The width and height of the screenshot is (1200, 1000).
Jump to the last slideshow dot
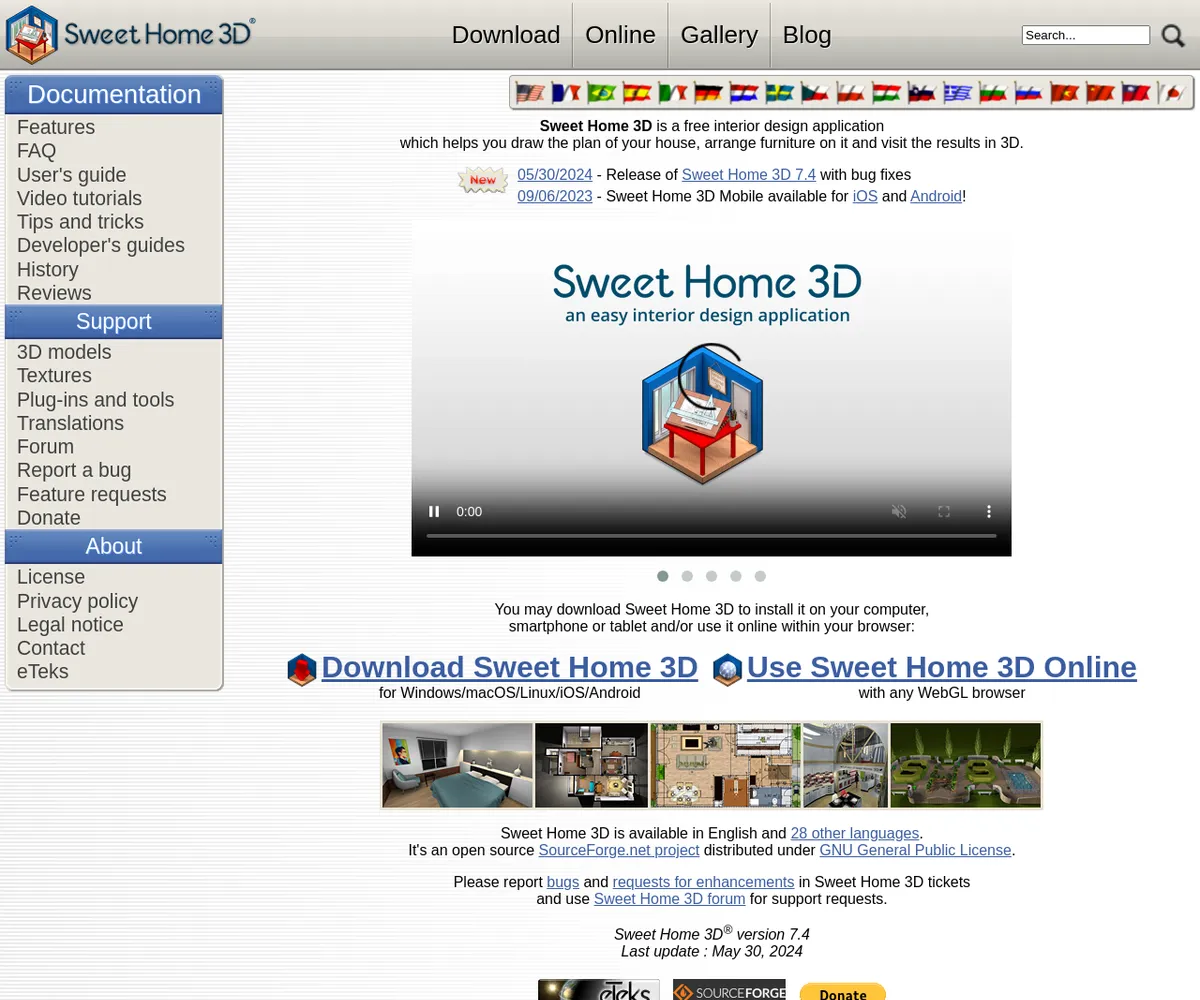760,576
